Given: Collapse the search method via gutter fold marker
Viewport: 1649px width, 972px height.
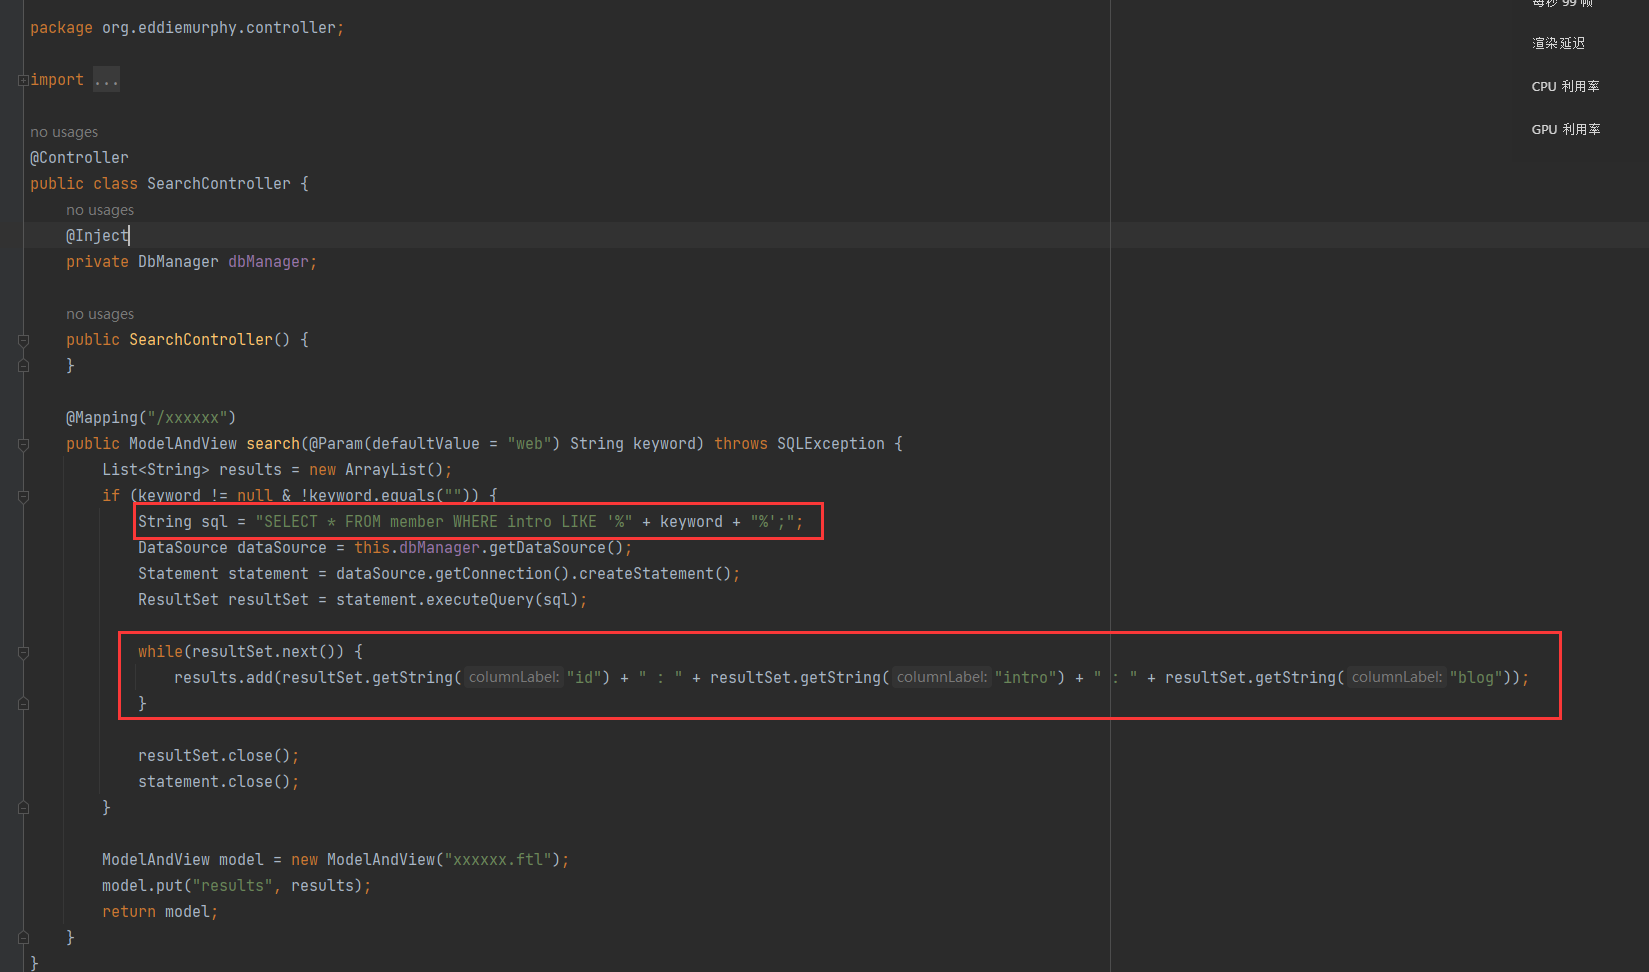Looking at the screenshot, I should 23,444.
